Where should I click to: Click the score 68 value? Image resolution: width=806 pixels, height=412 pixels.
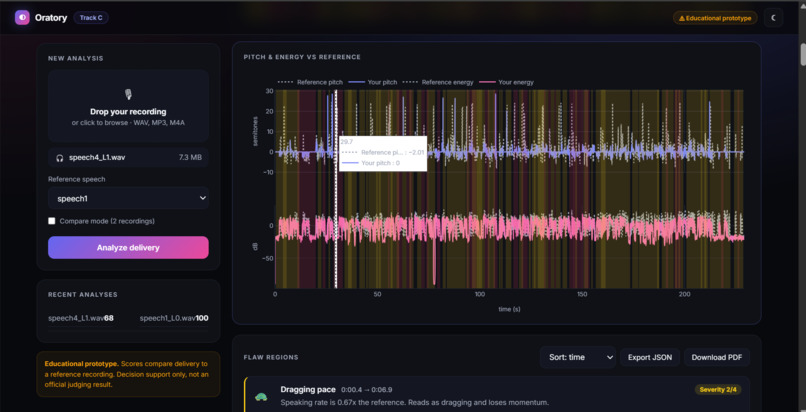(108, 318)
